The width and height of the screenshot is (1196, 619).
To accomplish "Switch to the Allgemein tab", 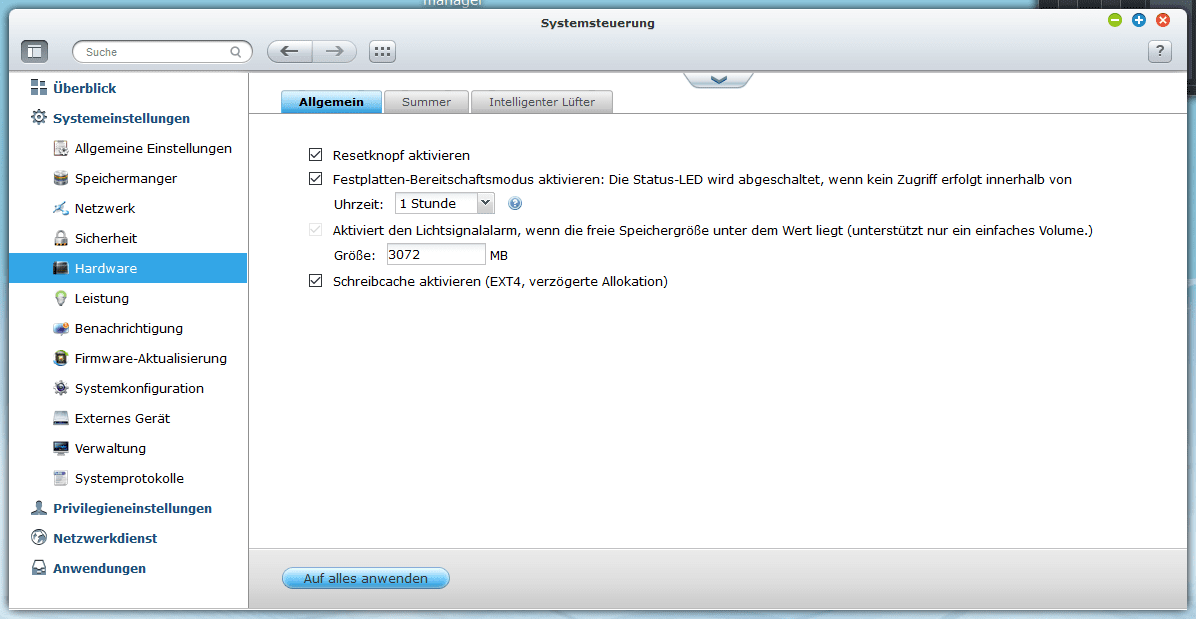I will click(x=331, y=102).
